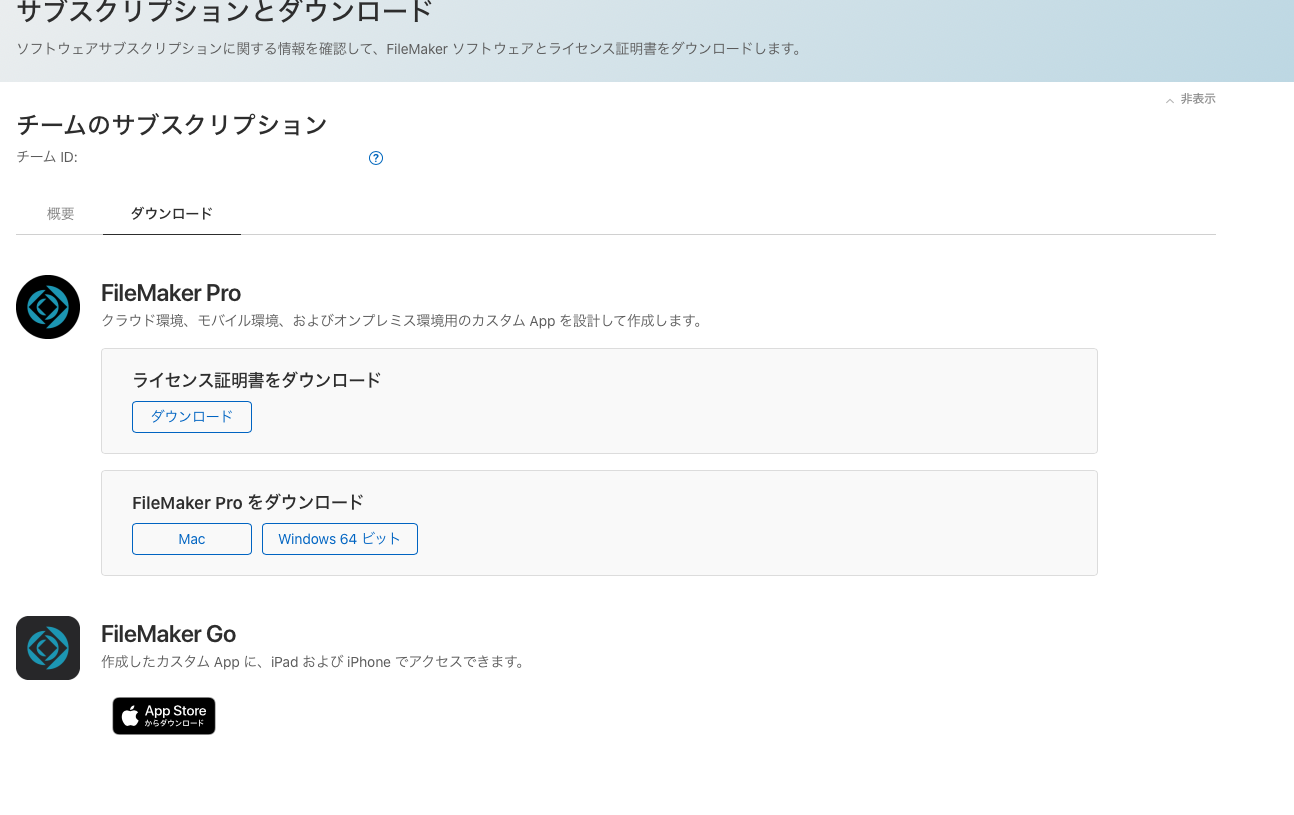Image resolution: width=1294 pixels, height=815 pixels.
Task: Click the ライセンス証明書をダウンロード section label
Action: 257,380
